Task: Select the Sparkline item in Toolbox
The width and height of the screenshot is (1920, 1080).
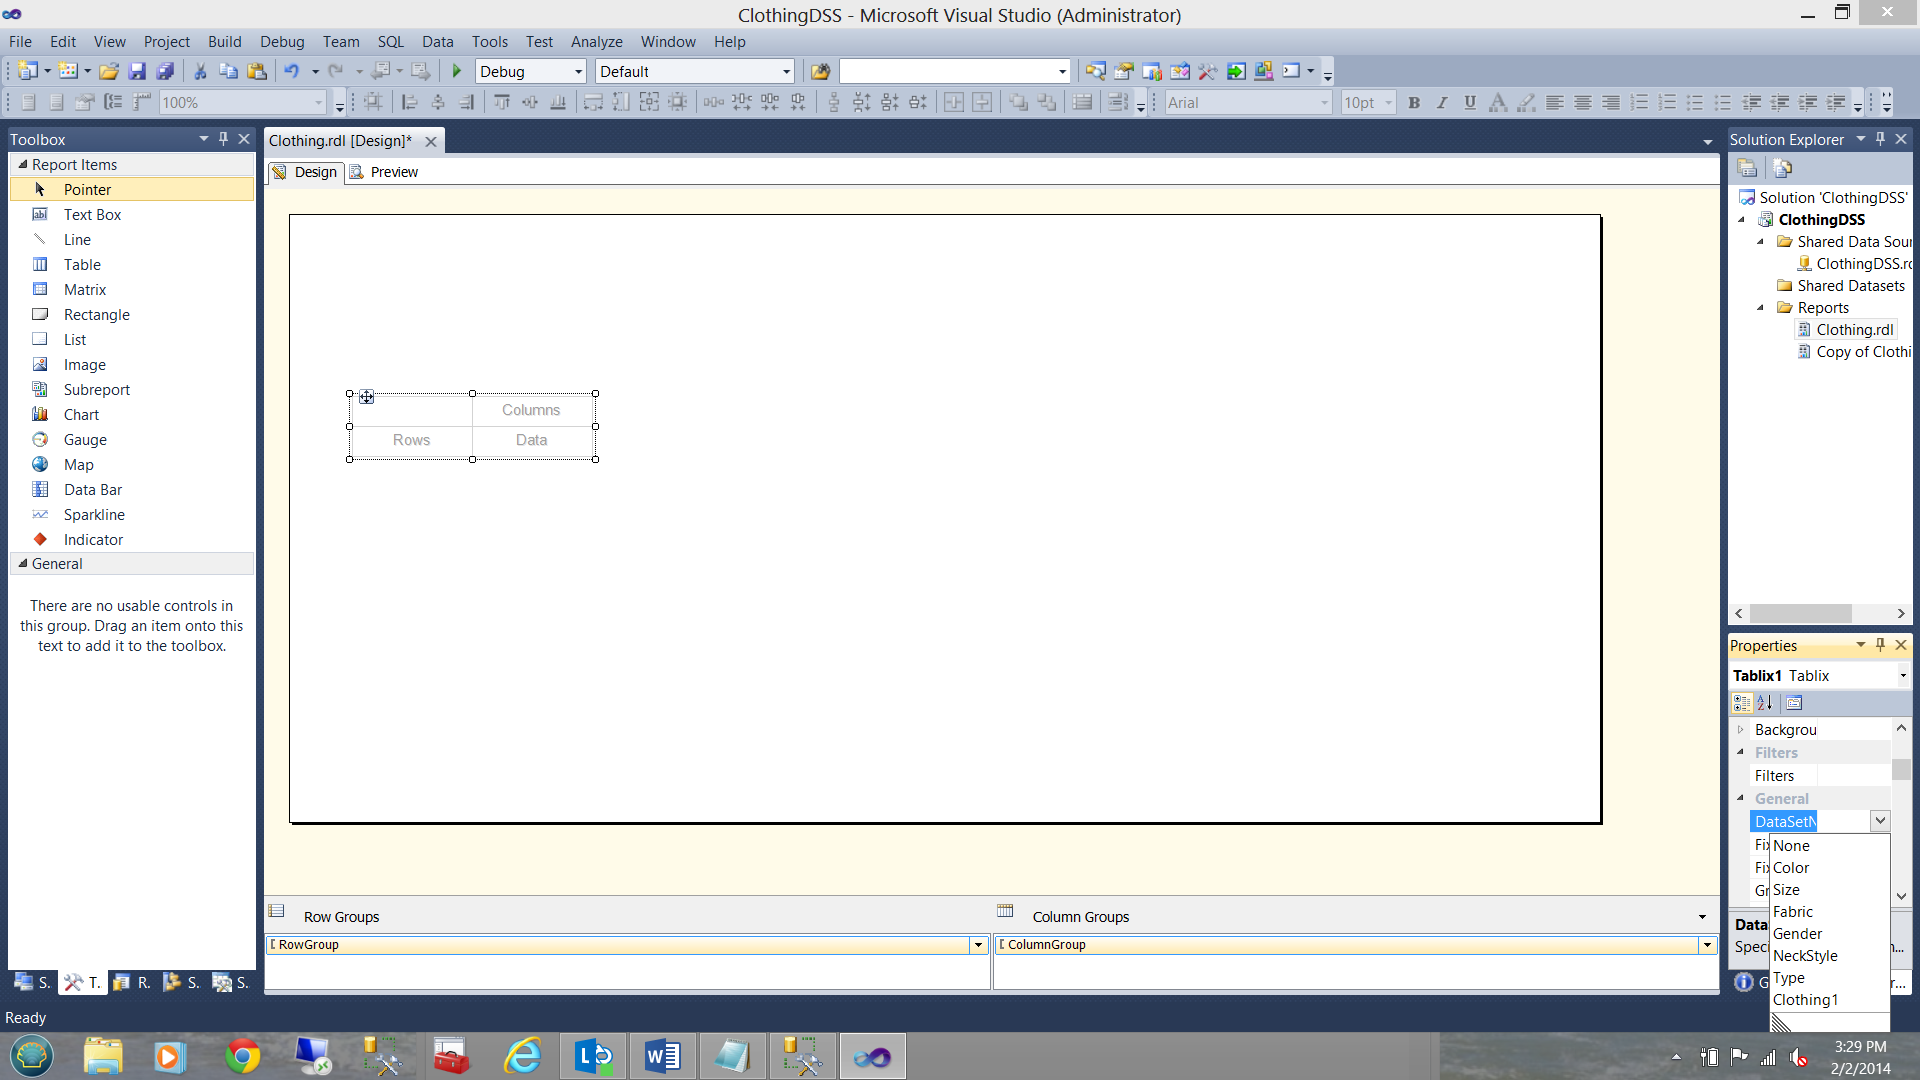Action: pyautogui.click(x=94, y=515)
